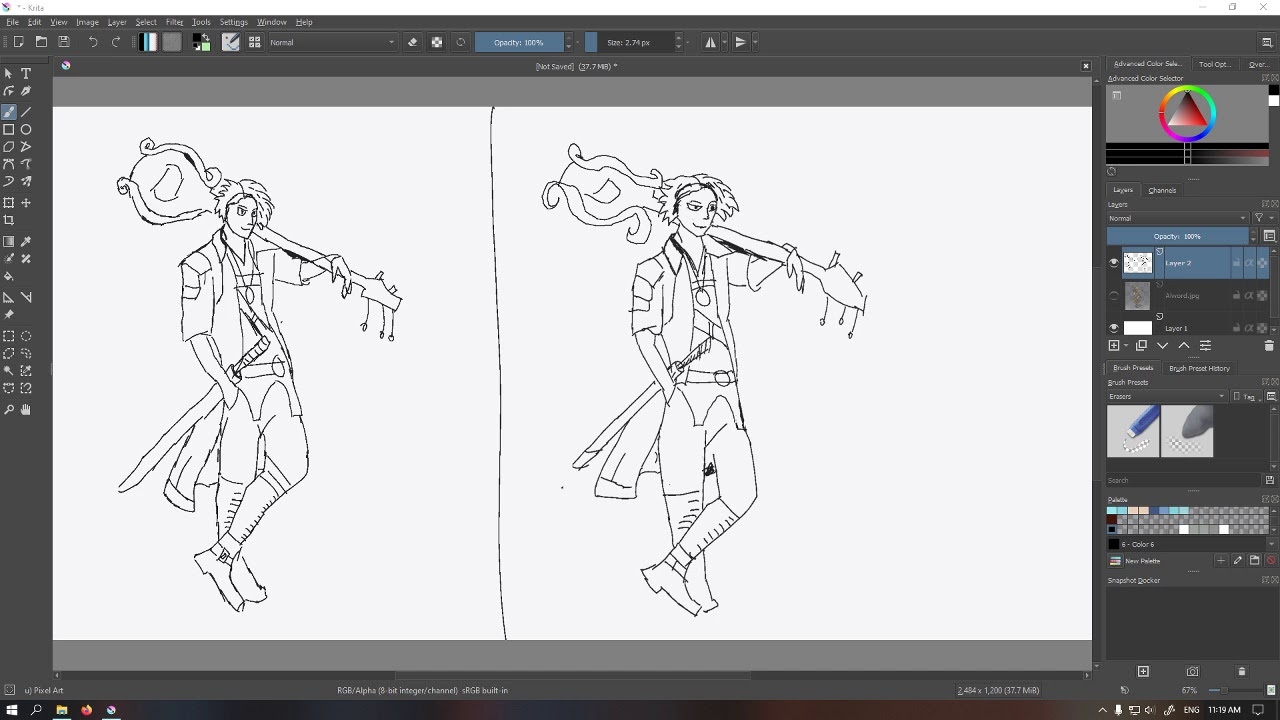The width and height of the screenshot is (1280, 720).
Task: Toggle preserve alpha in the toolbar
Action: (437, 42)
